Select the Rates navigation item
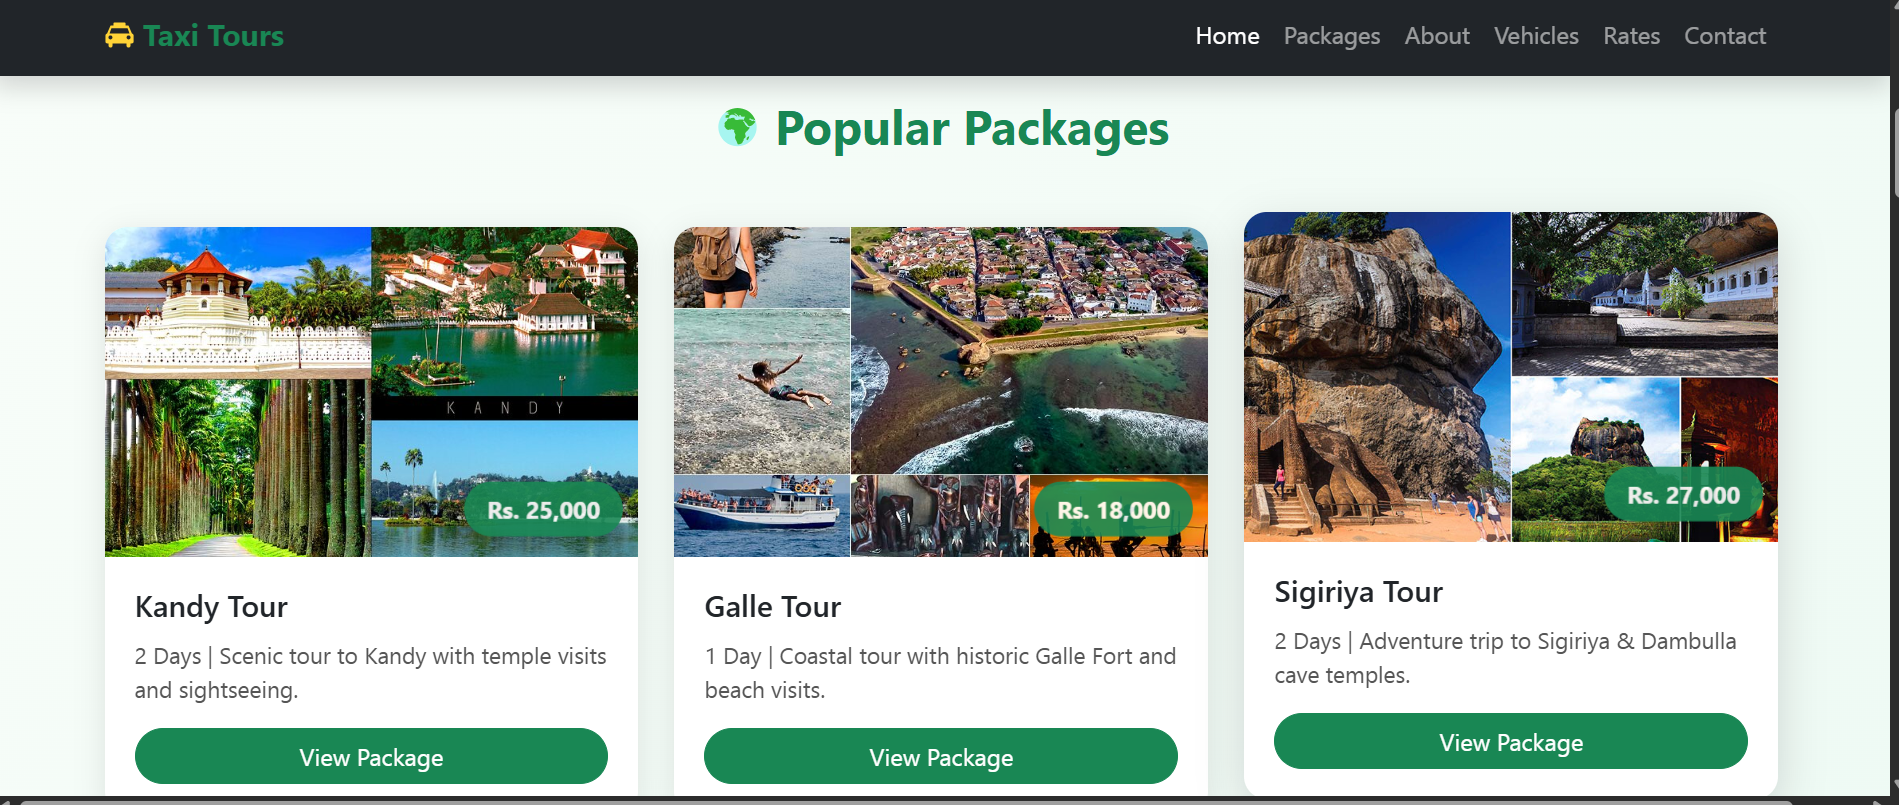Viewport: 1899px width, 805px height. coord(1631,36)
